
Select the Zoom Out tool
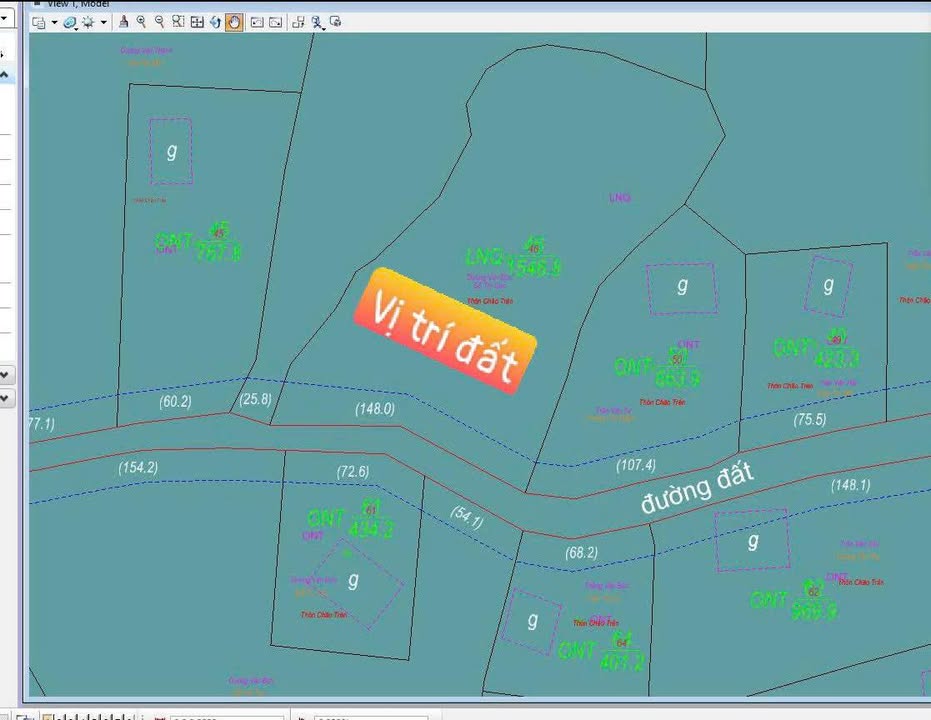click(x=159, y=22)
